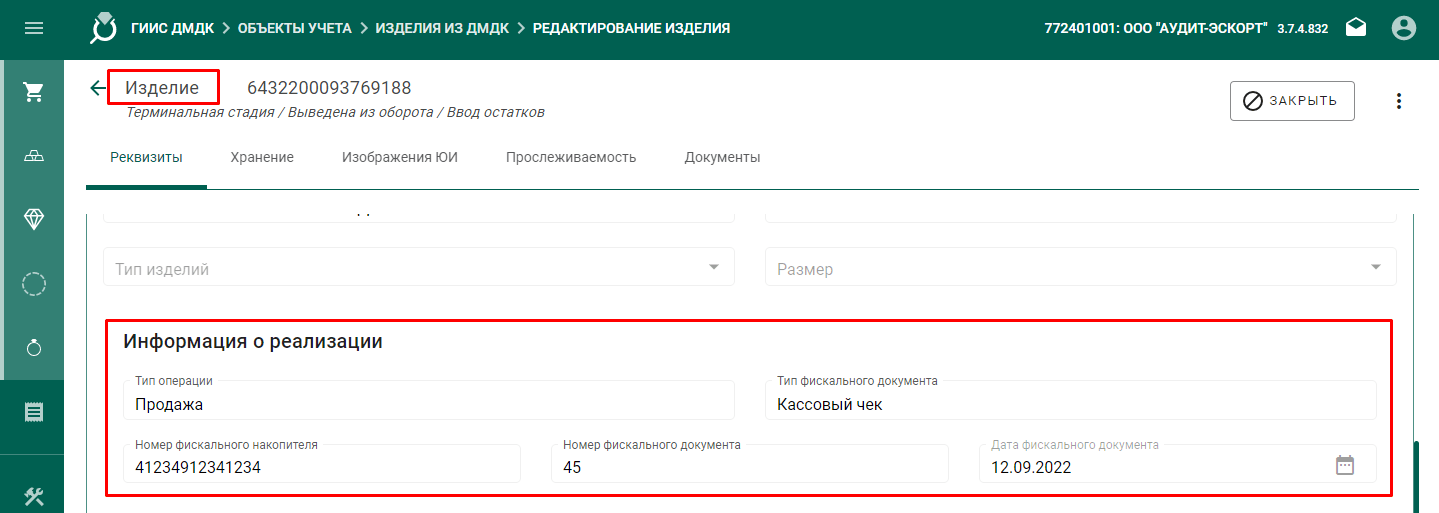Image resolution: width=1439 pixels, height=513 pixels.
Task: Open the hamburger navigation menu
Action: (x=33, y=28)
